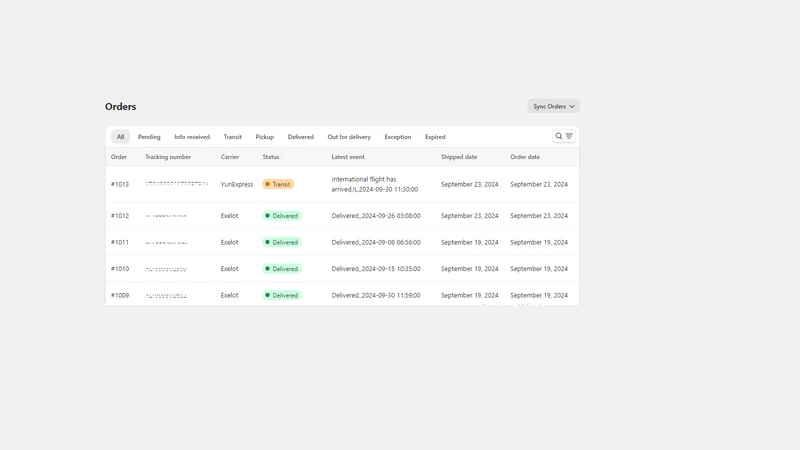
Task: Click the Delivered badge on order #1012
Action: (282, 216)
